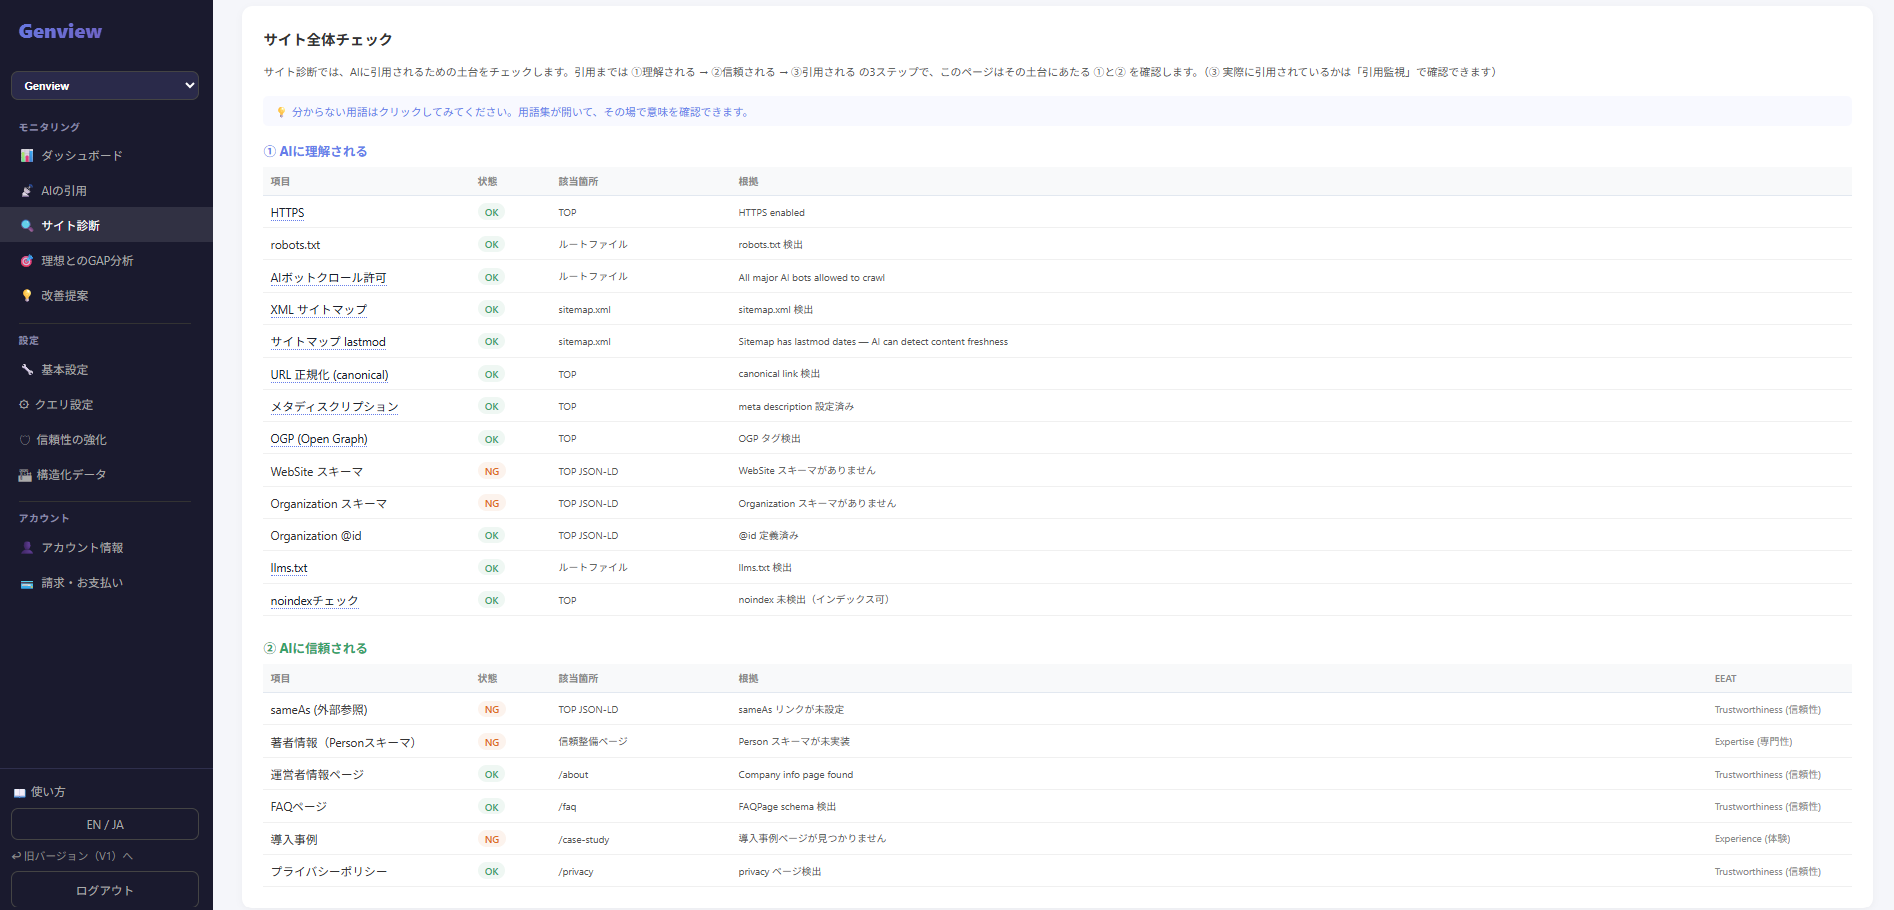Click the AIの引用 icon in sidebar
Viewport: 1894px width, 910px height.
point(27,191)
